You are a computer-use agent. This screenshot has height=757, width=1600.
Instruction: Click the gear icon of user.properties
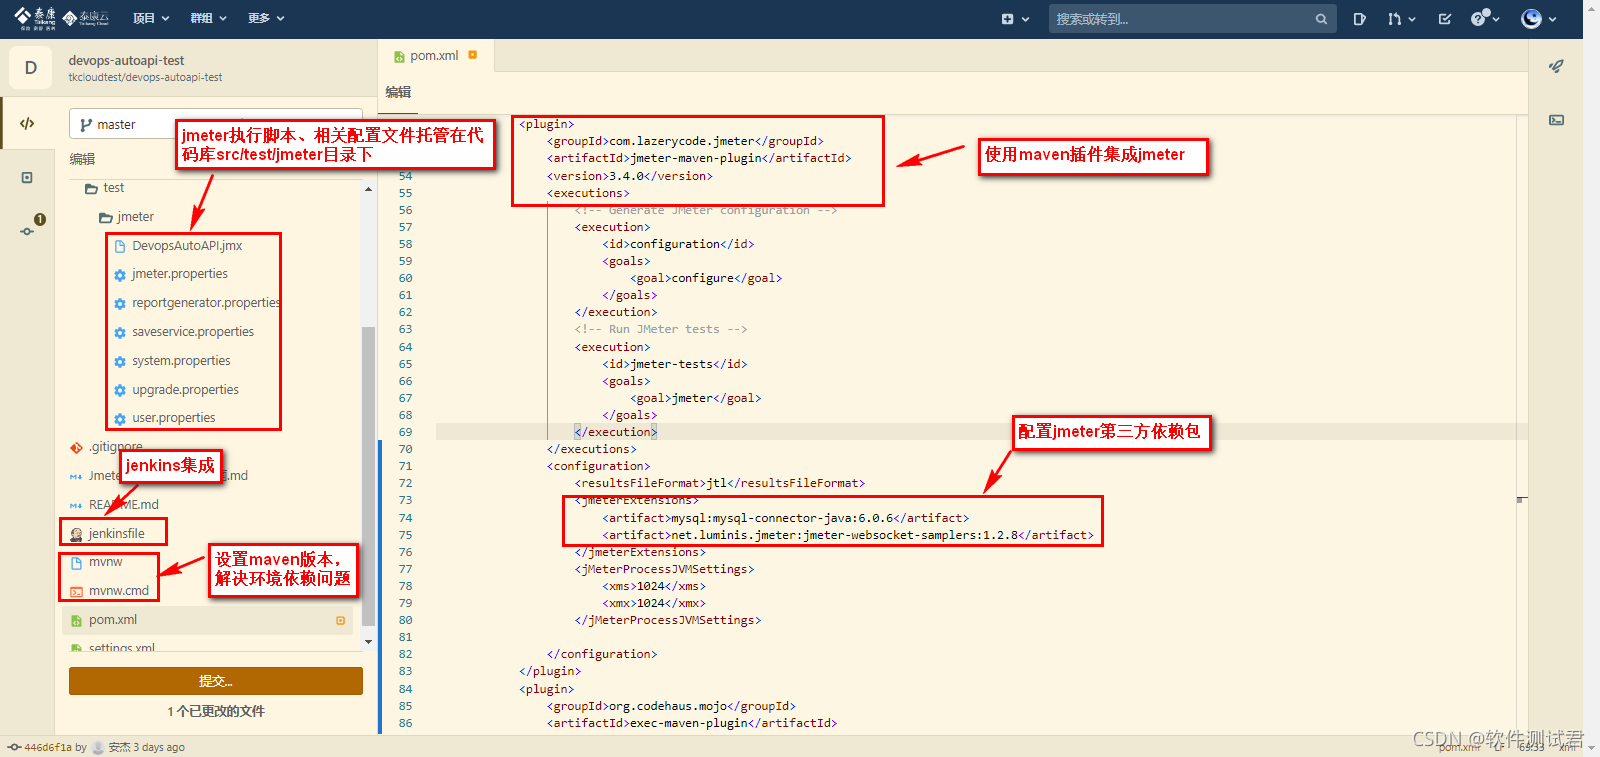click(x=120, y=419)
